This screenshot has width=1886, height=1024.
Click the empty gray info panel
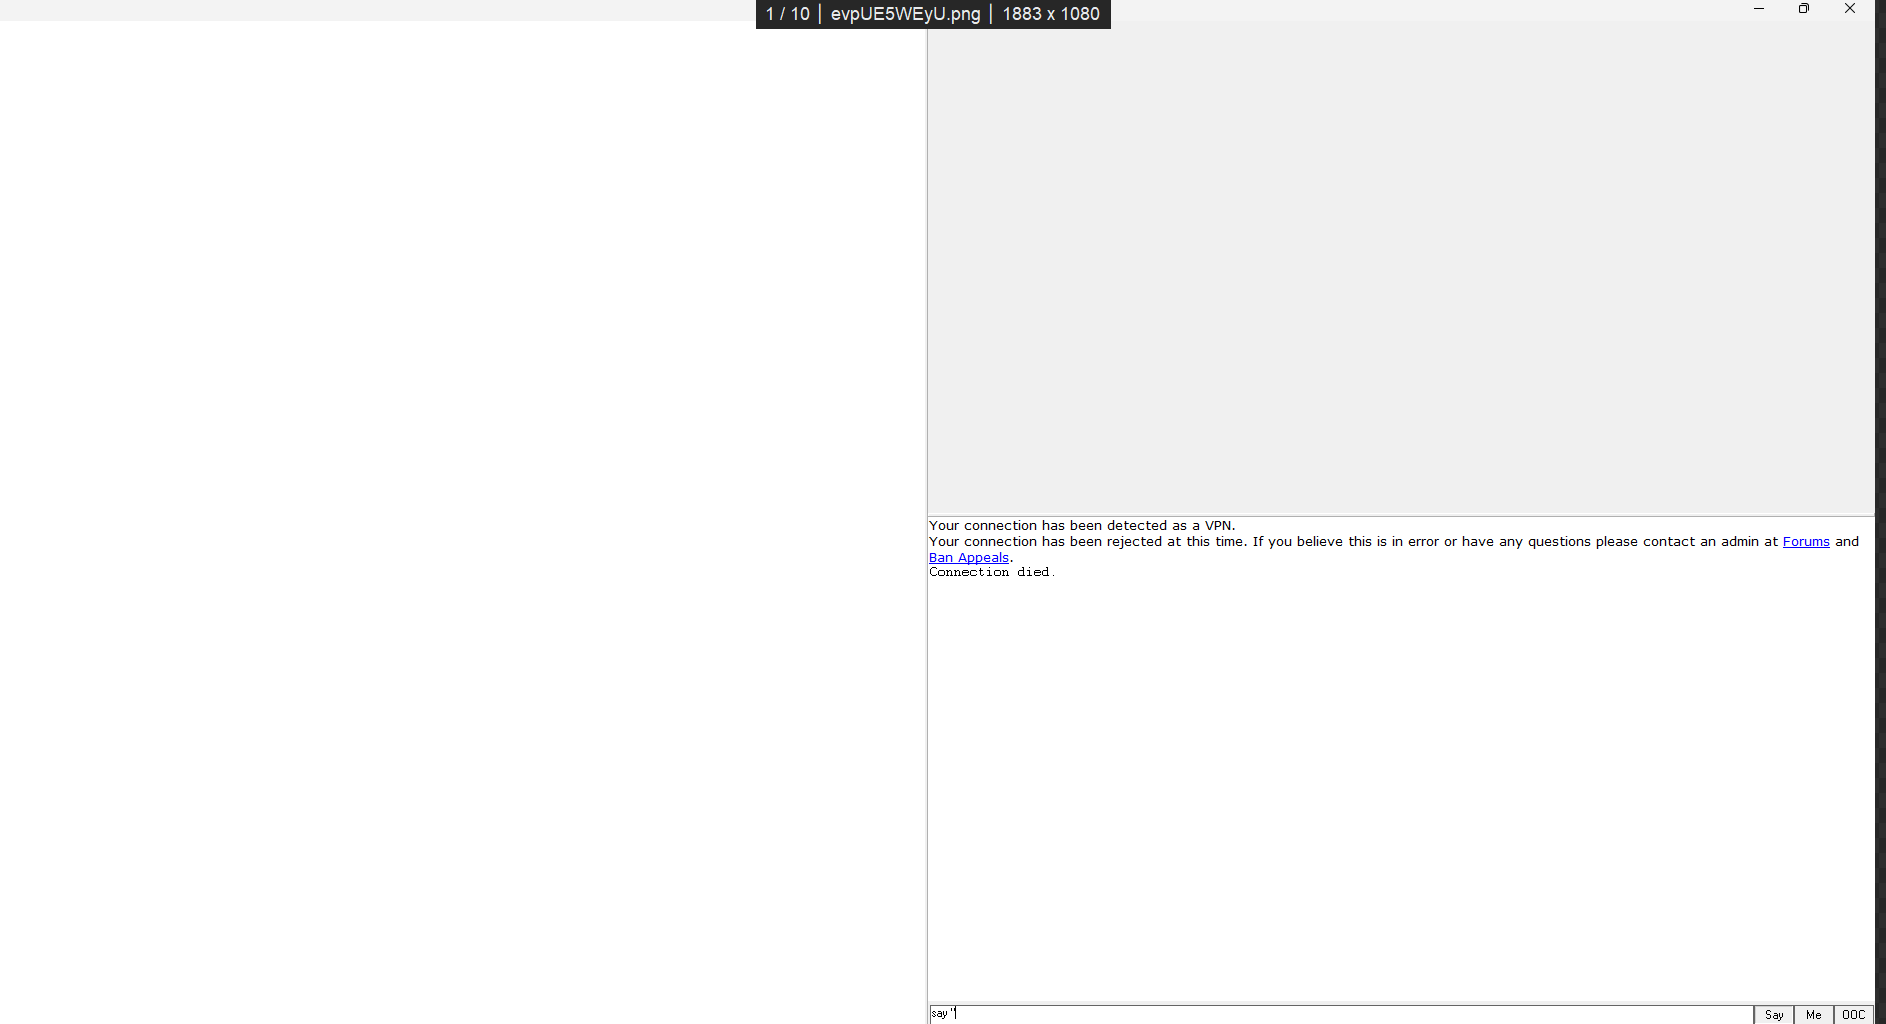[1400, 270]
